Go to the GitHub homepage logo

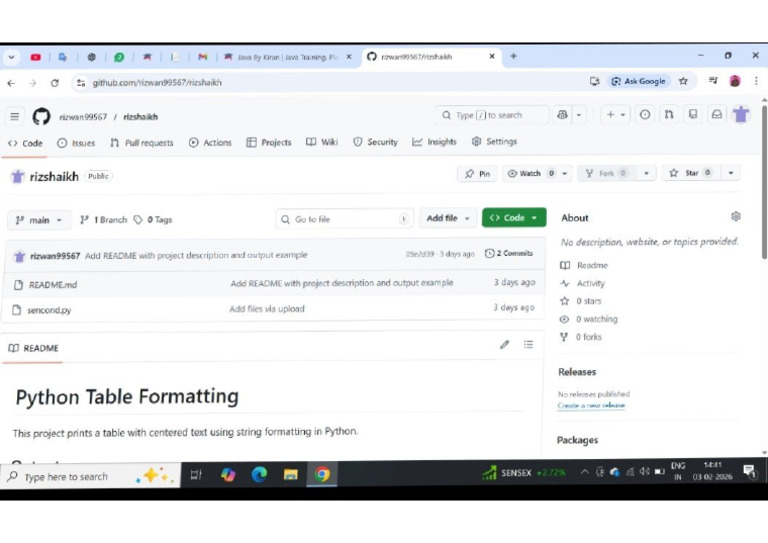click(x=41, y=117)
